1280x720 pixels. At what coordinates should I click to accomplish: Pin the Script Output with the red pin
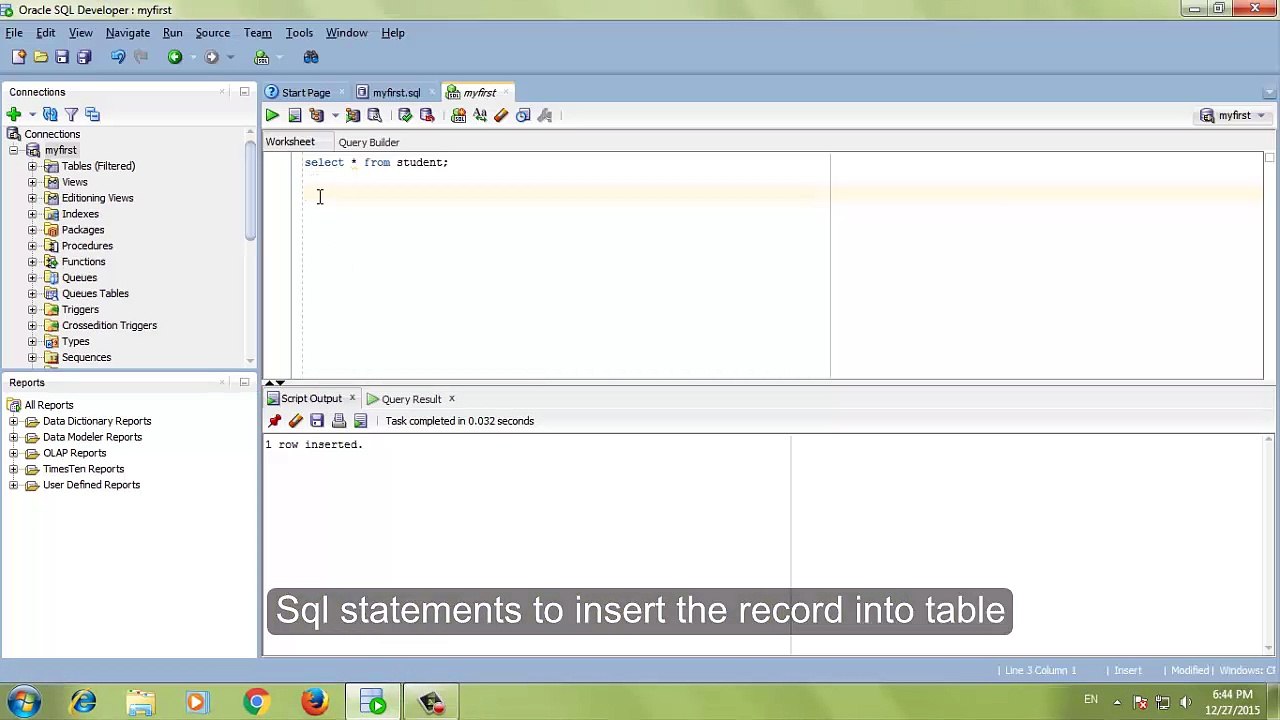[x=275, y=421]
